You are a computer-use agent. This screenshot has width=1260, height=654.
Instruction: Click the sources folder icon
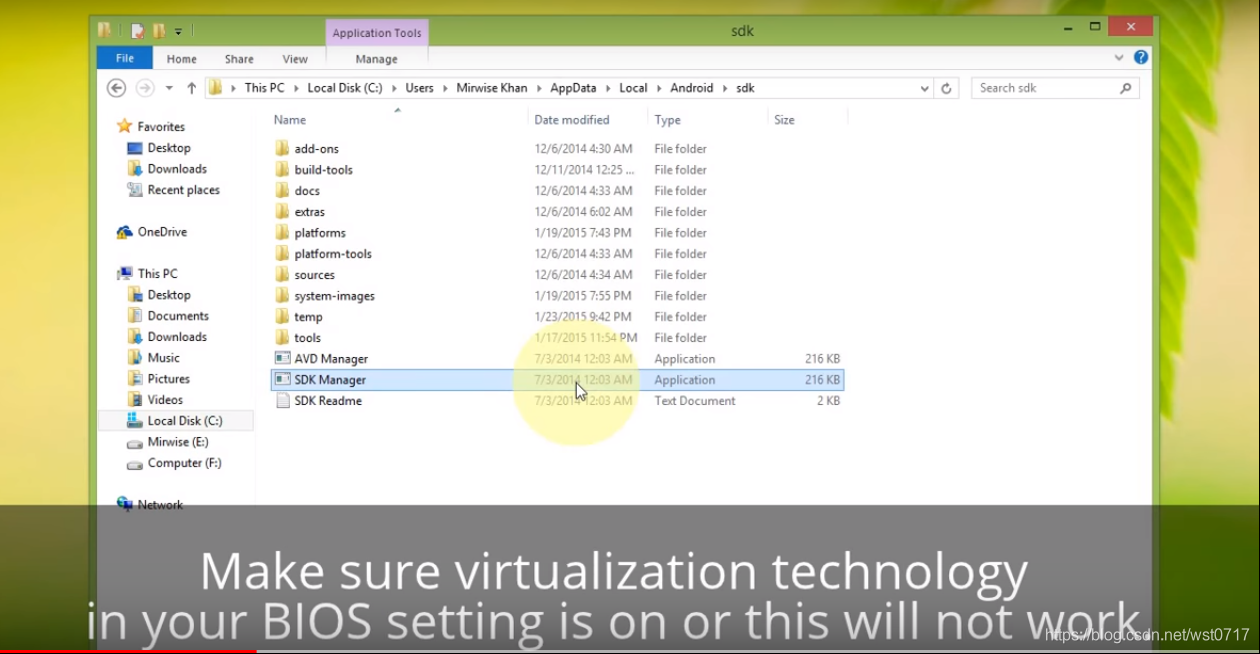[282, 275]
